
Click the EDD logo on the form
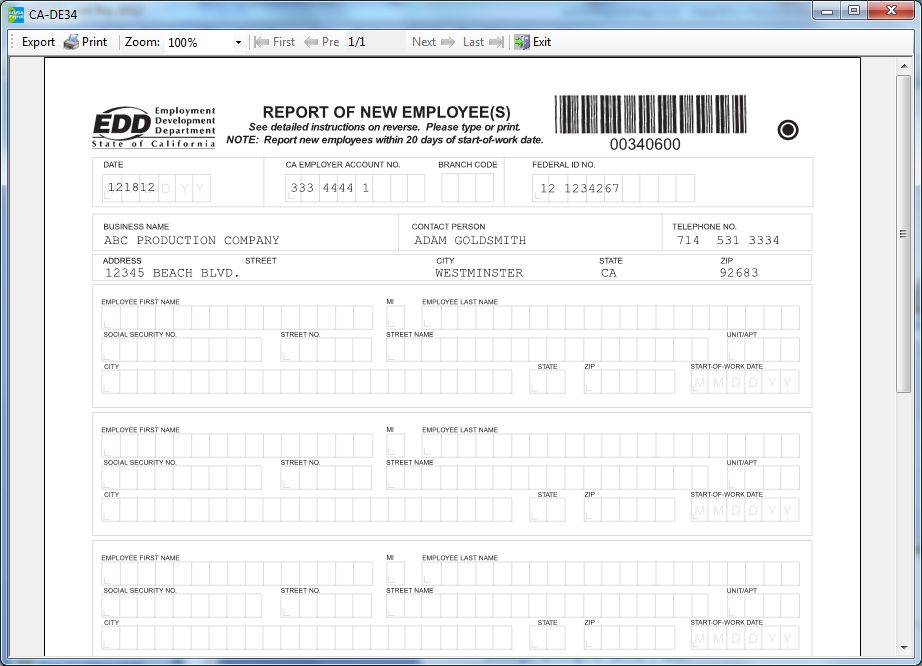coord(122,126)
